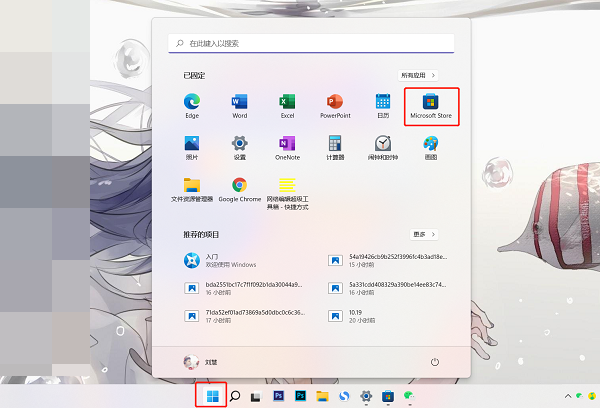The width and height of the screenshot is (600, 408).
Task: Expand 更多 (More) recommended items
Action: [x=421, y=234]
